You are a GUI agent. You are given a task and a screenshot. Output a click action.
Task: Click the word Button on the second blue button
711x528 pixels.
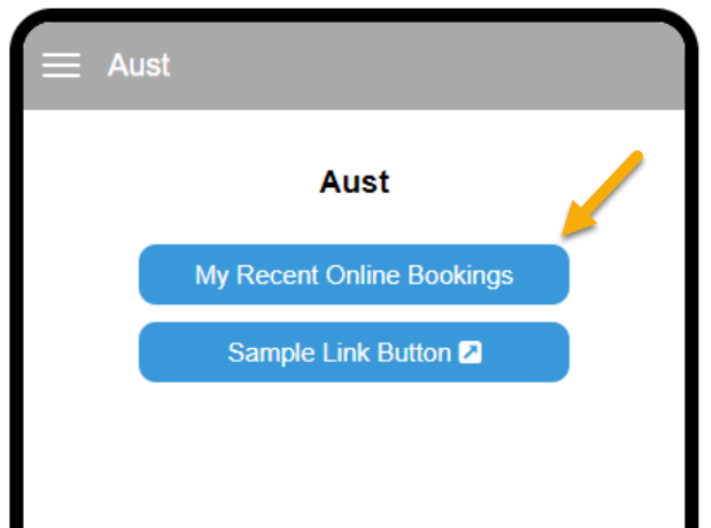tap(414, 352)
